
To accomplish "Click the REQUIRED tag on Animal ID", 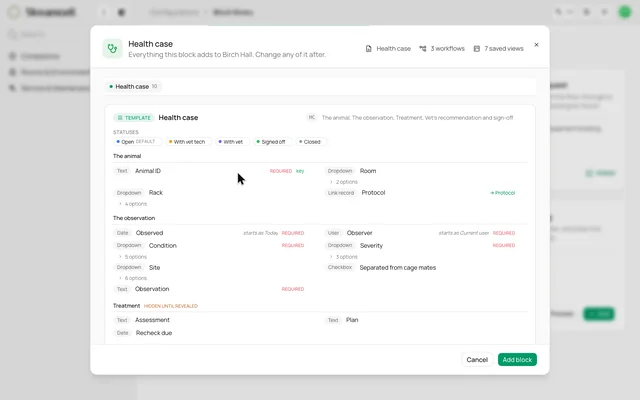I will coord(281,171).
